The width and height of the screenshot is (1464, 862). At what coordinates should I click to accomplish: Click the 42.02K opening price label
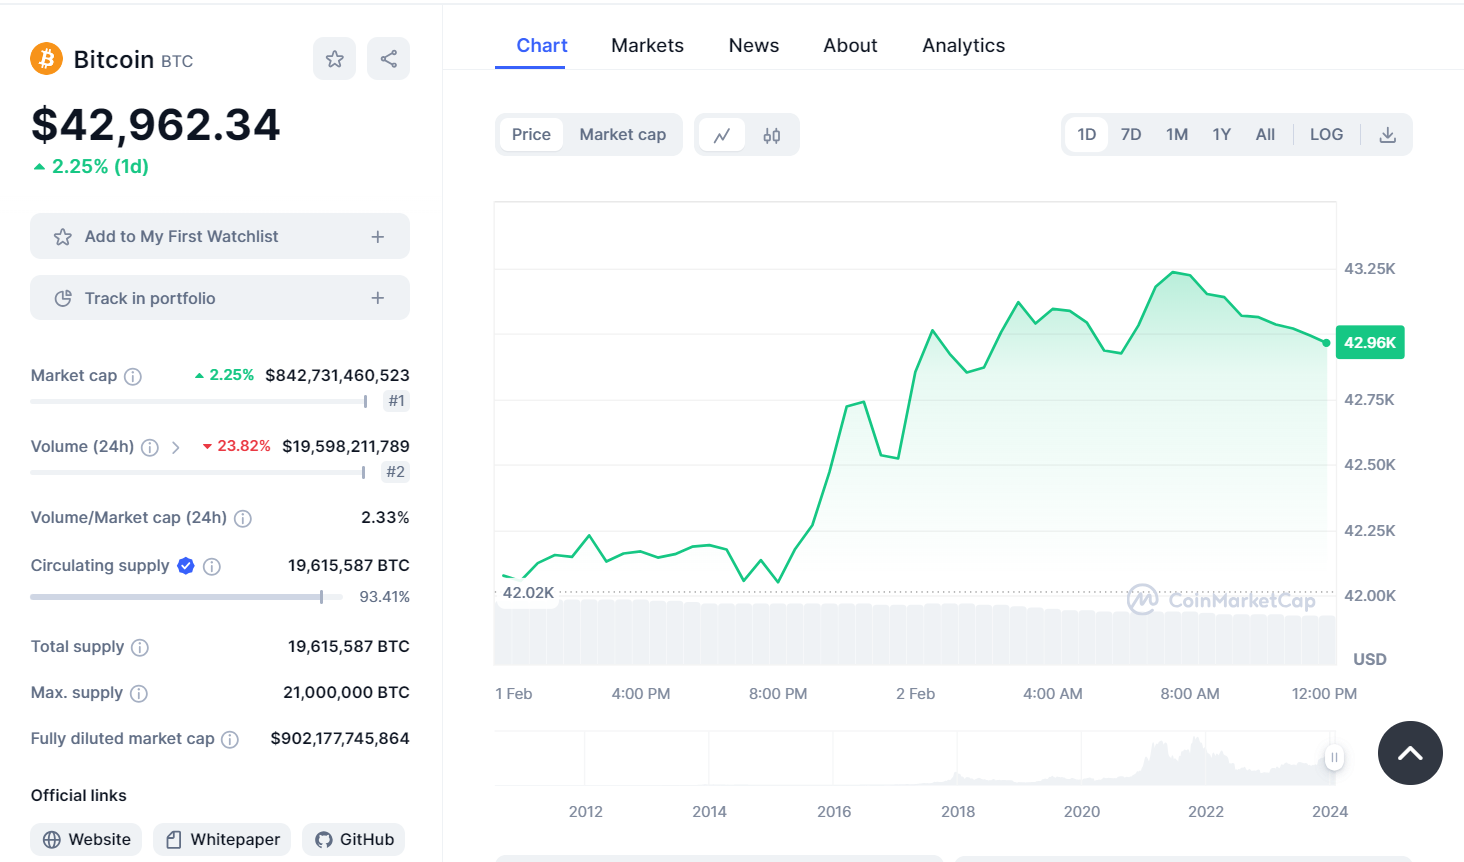[528, 593]
